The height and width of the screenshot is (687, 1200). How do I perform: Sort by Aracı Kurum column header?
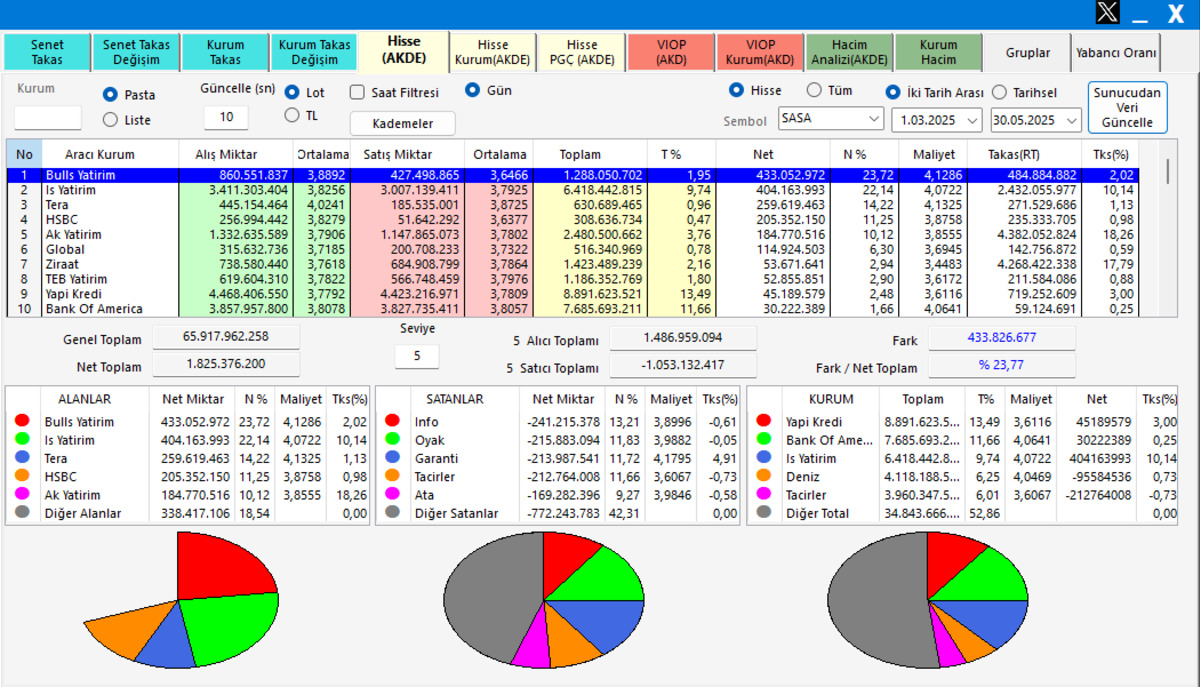(x=100, y=155)
